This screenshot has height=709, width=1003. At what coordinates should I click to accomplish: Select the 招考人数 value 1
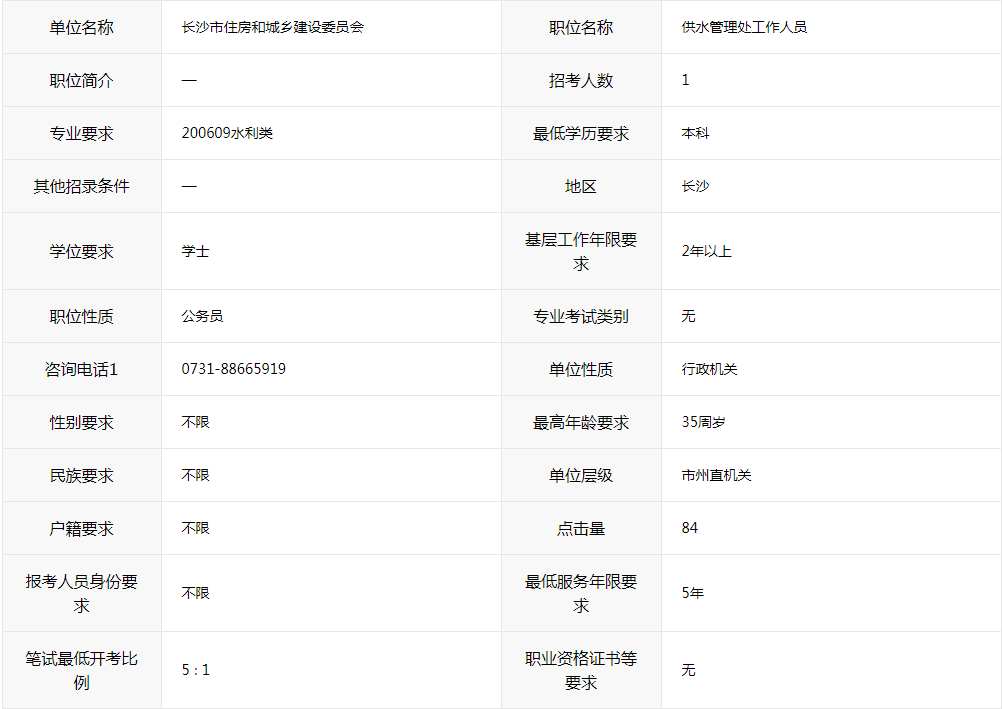[686, 80]
